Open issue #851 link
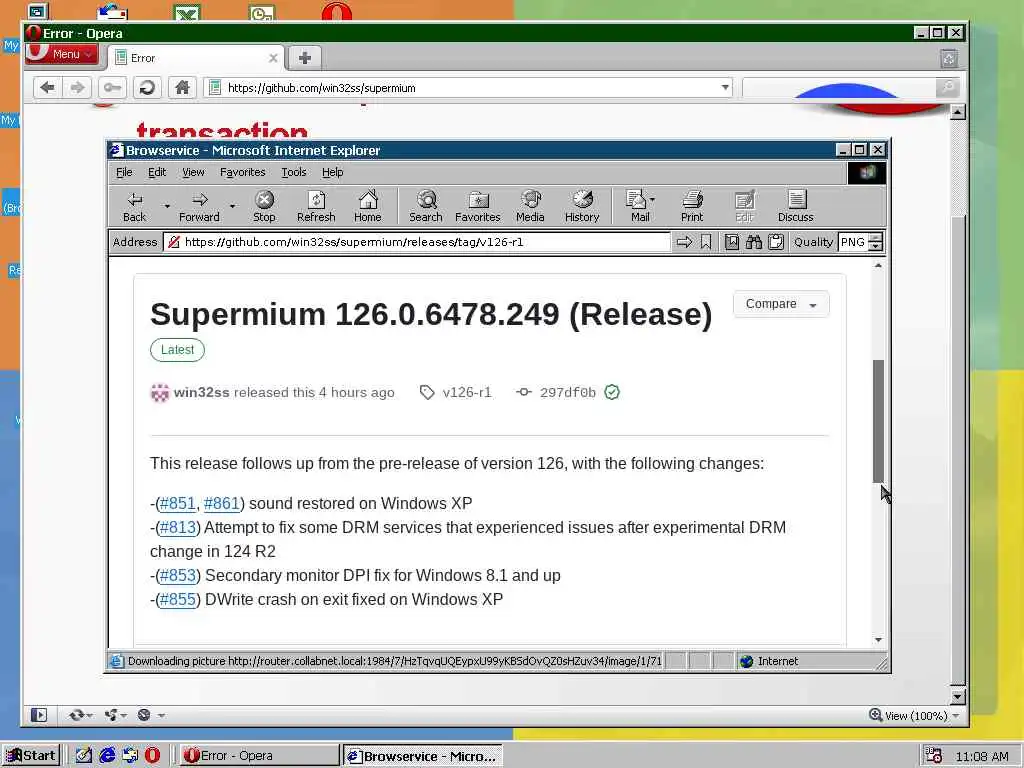1024x768 pixels. pyautogui.click(x=178, y=504)
